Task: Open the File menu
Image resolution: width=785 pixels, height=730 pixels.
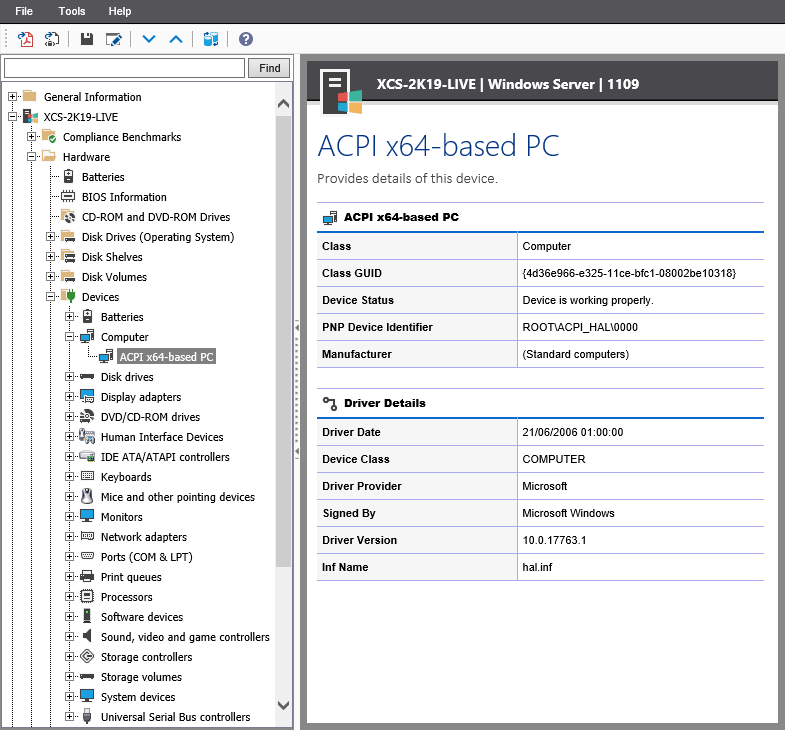Action: pyautogui.click(x=24, y=11)
